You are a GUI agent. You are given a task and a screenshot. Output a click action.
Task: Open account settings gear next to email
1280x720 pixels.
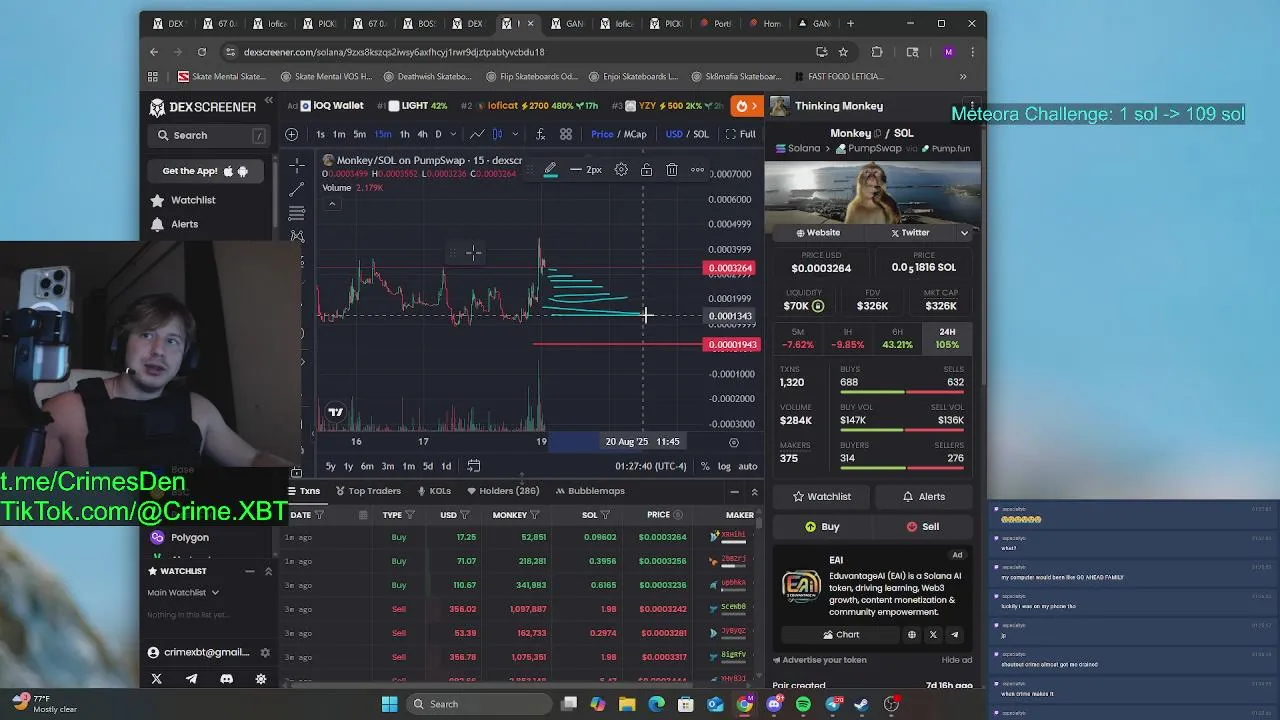[265, 653]
